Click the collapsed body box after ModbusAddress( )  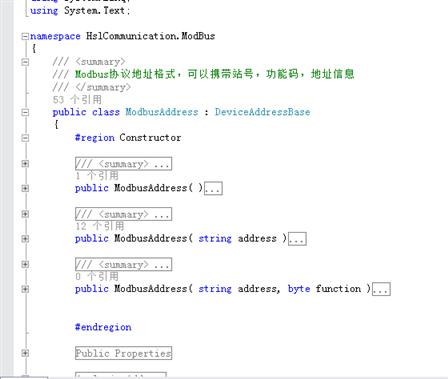pos(213,188)
